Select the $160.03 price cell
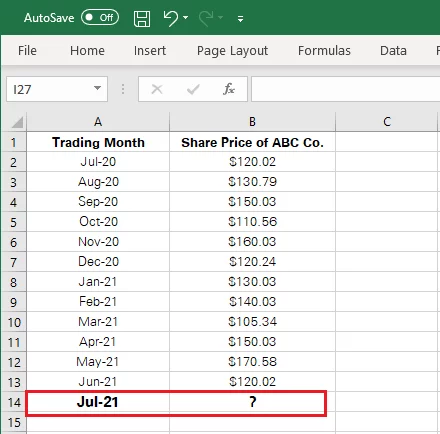 [252, 242]
